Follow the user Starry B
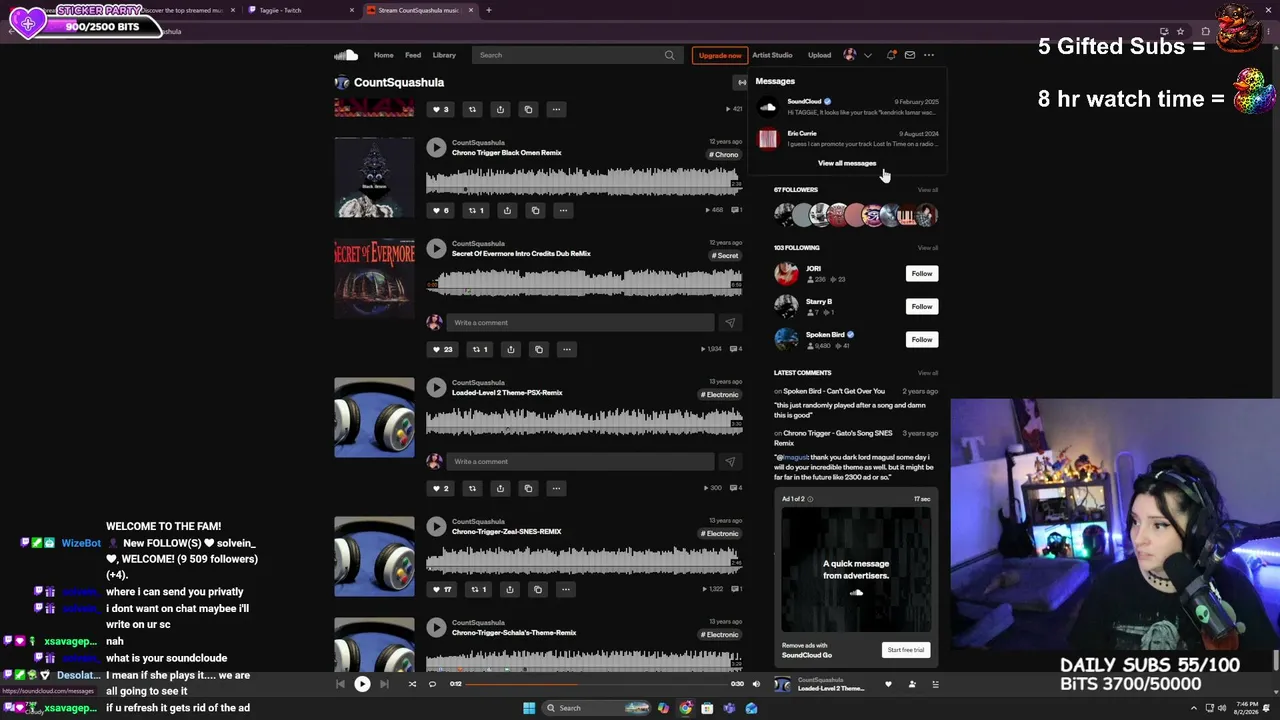Screen dimensions: 1280x720 (922, 306)
